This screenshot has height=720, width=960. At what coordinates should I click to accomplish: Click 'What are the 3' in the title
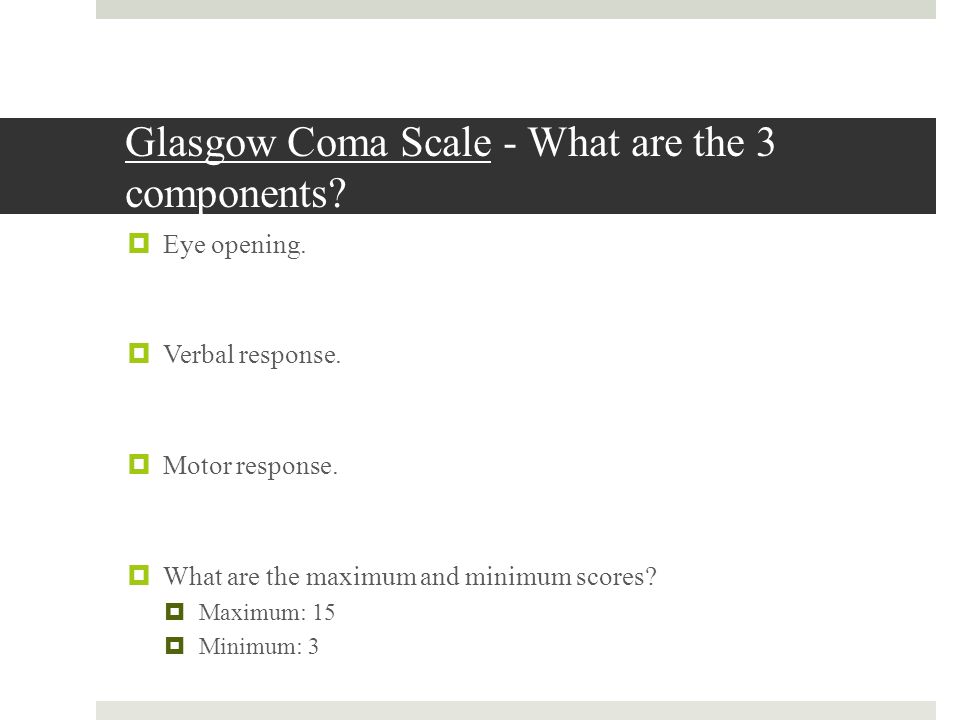point(652,142)
